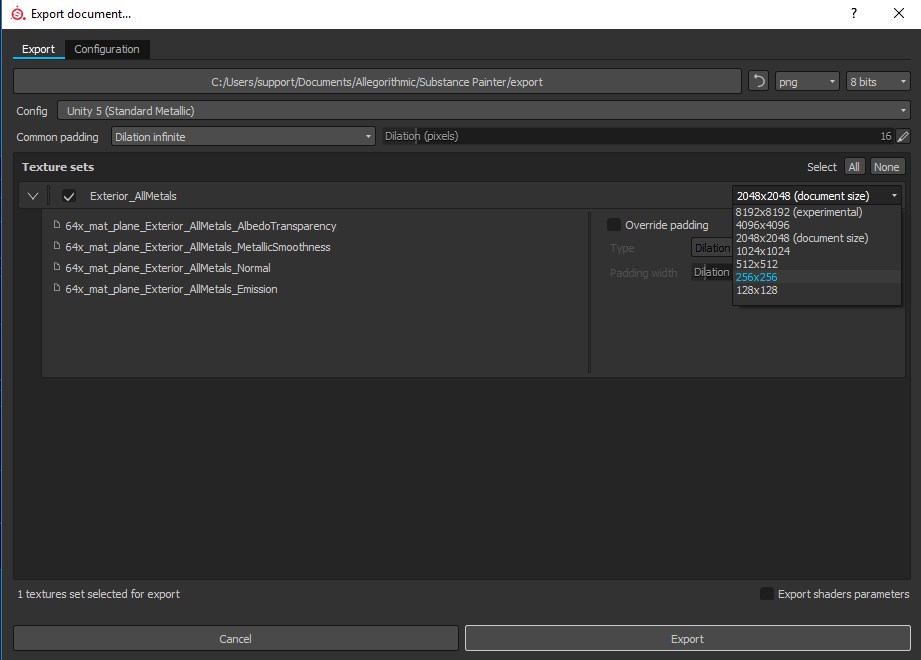Enable the Override padding checkbox
The width and height of the screenshot is (921, 660).
tap(613, 224)
